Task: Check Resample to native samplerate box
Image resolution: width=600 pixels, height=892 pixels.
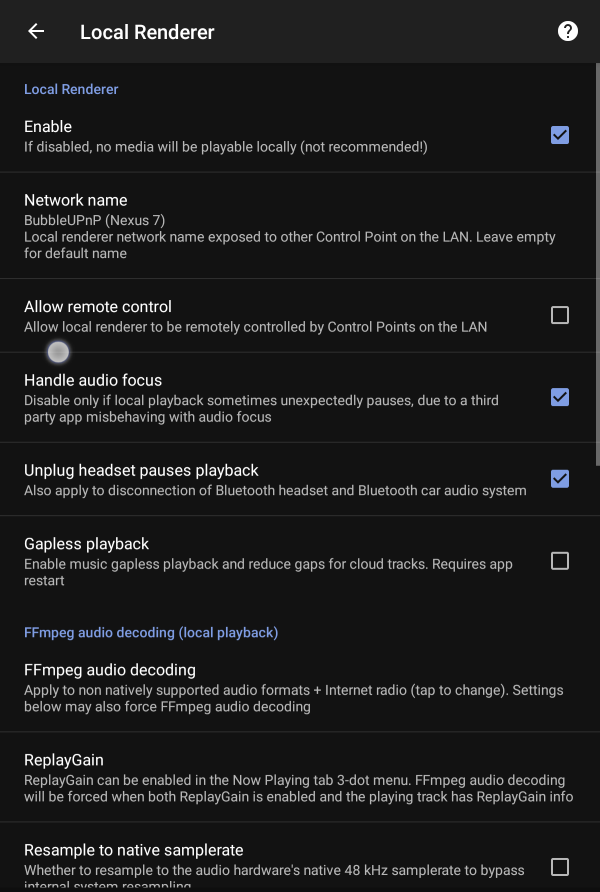Action: (x=560, y=866)
